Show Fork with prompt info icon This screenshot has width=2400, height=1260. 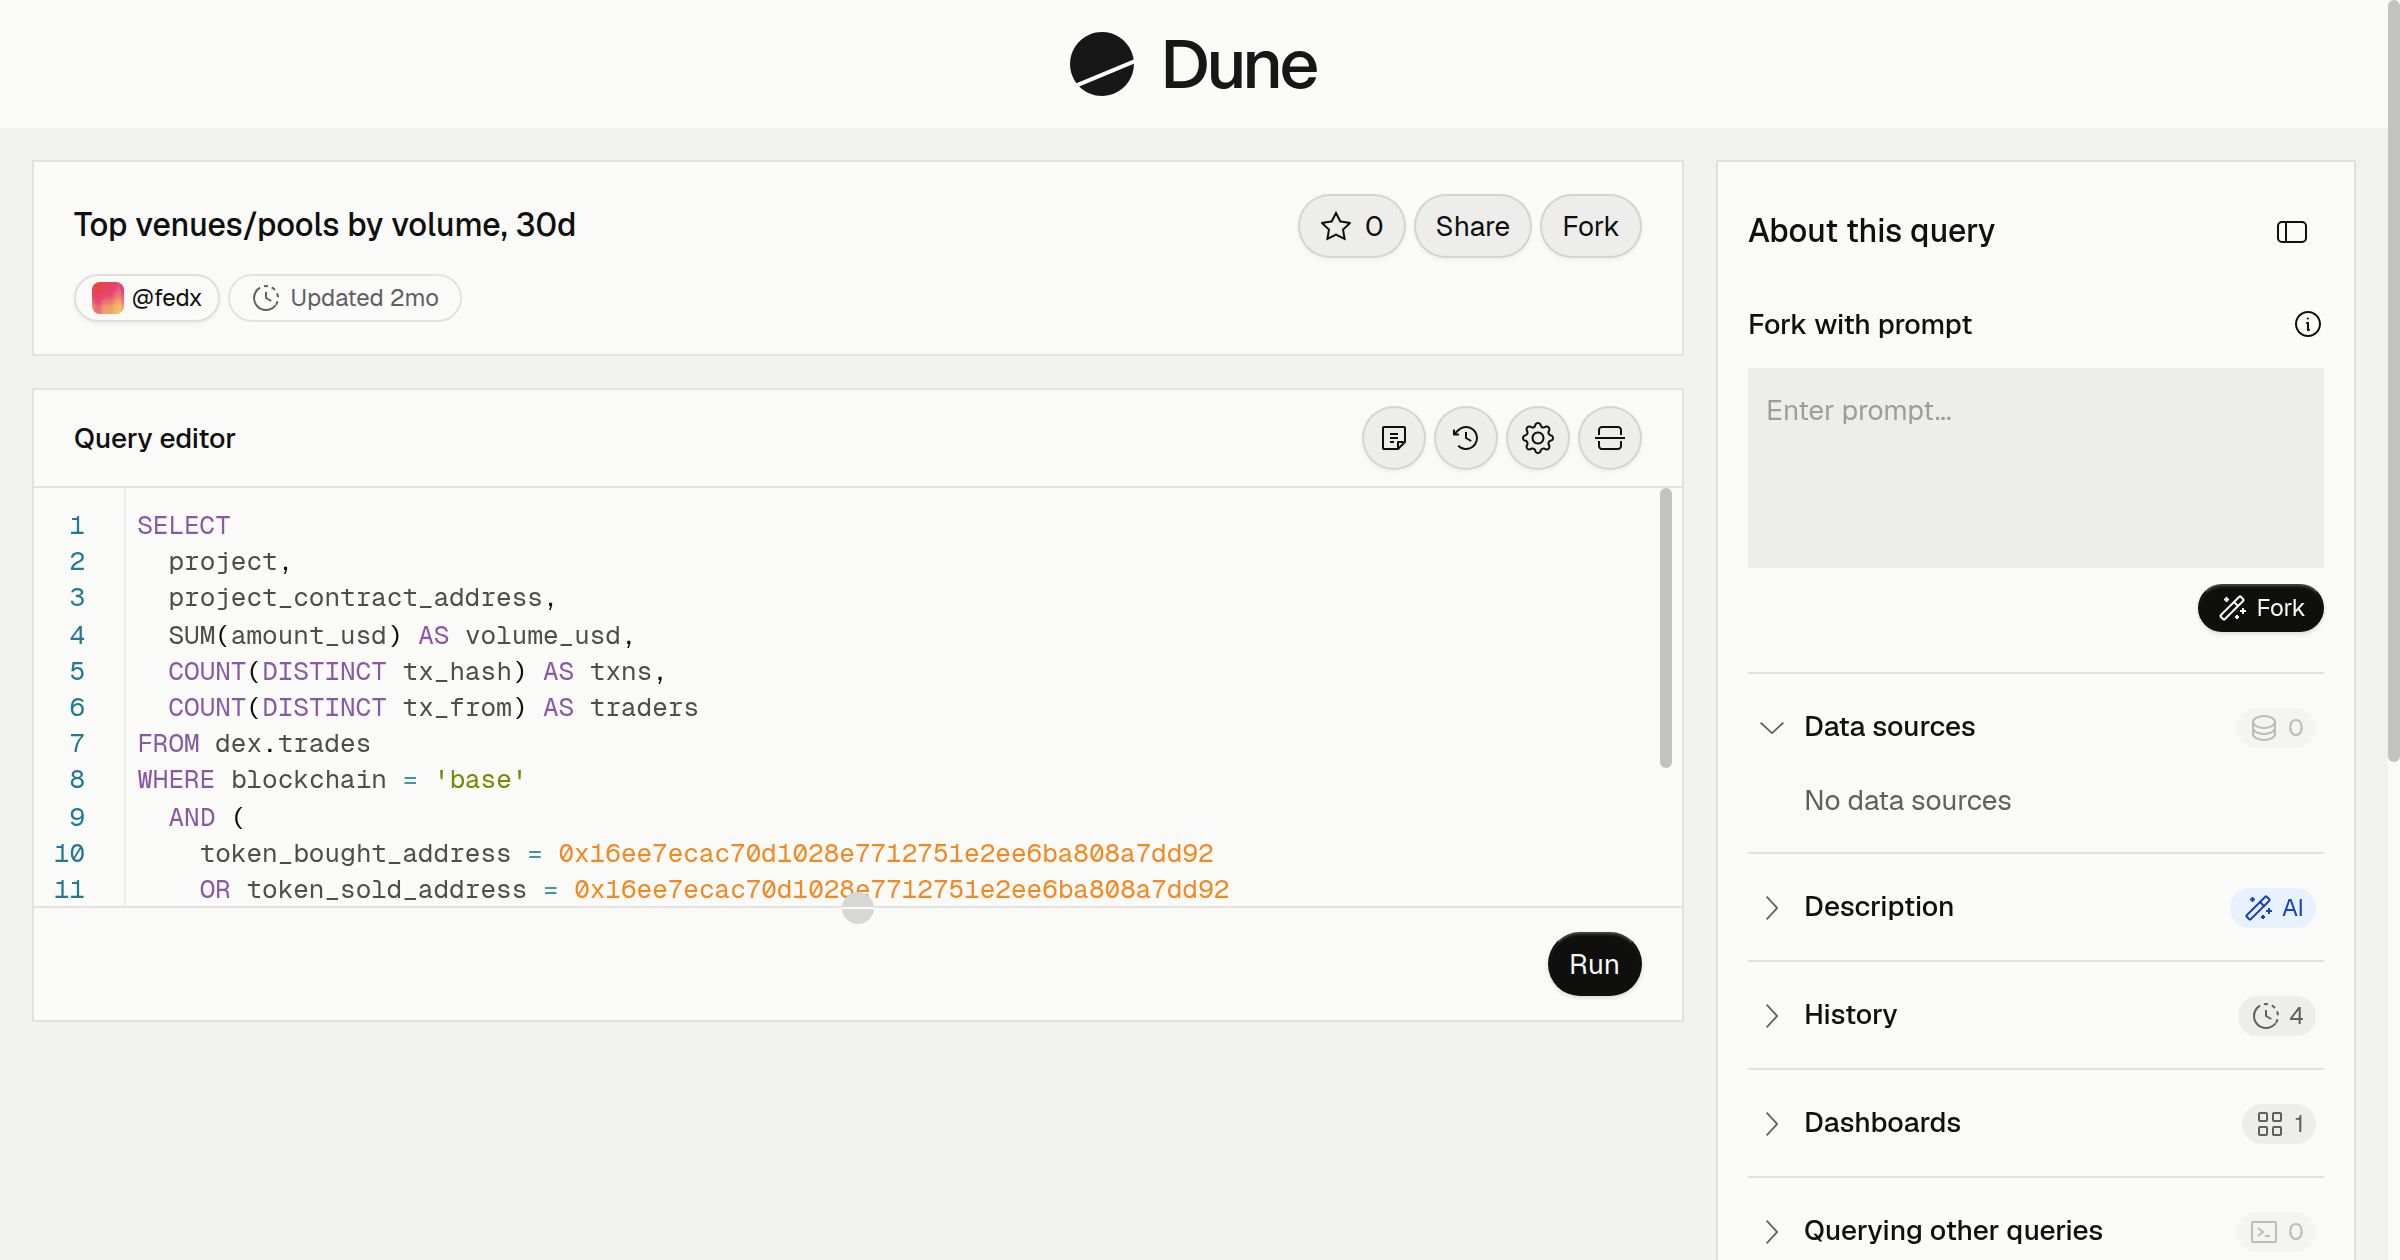2307,324
